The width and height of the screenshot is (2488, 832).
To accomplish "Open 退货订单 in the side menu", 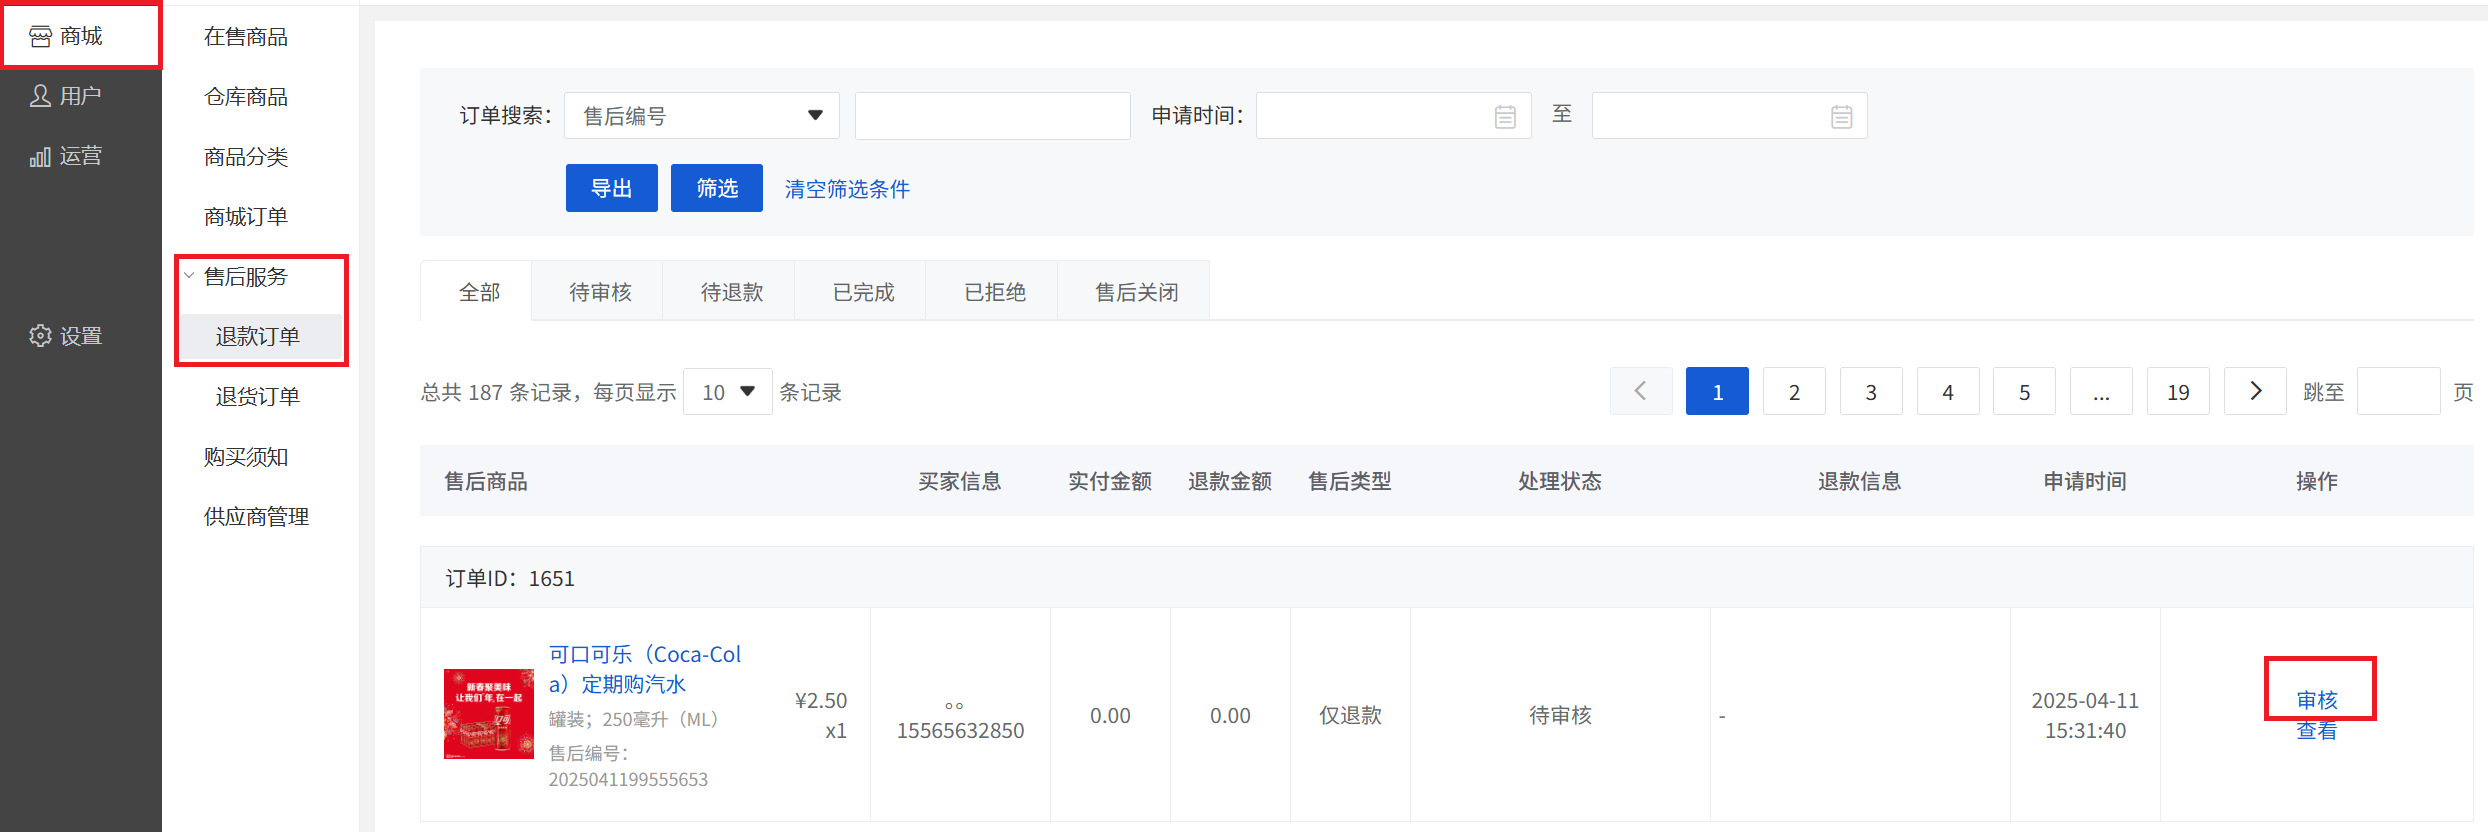I will click(257, 397).
